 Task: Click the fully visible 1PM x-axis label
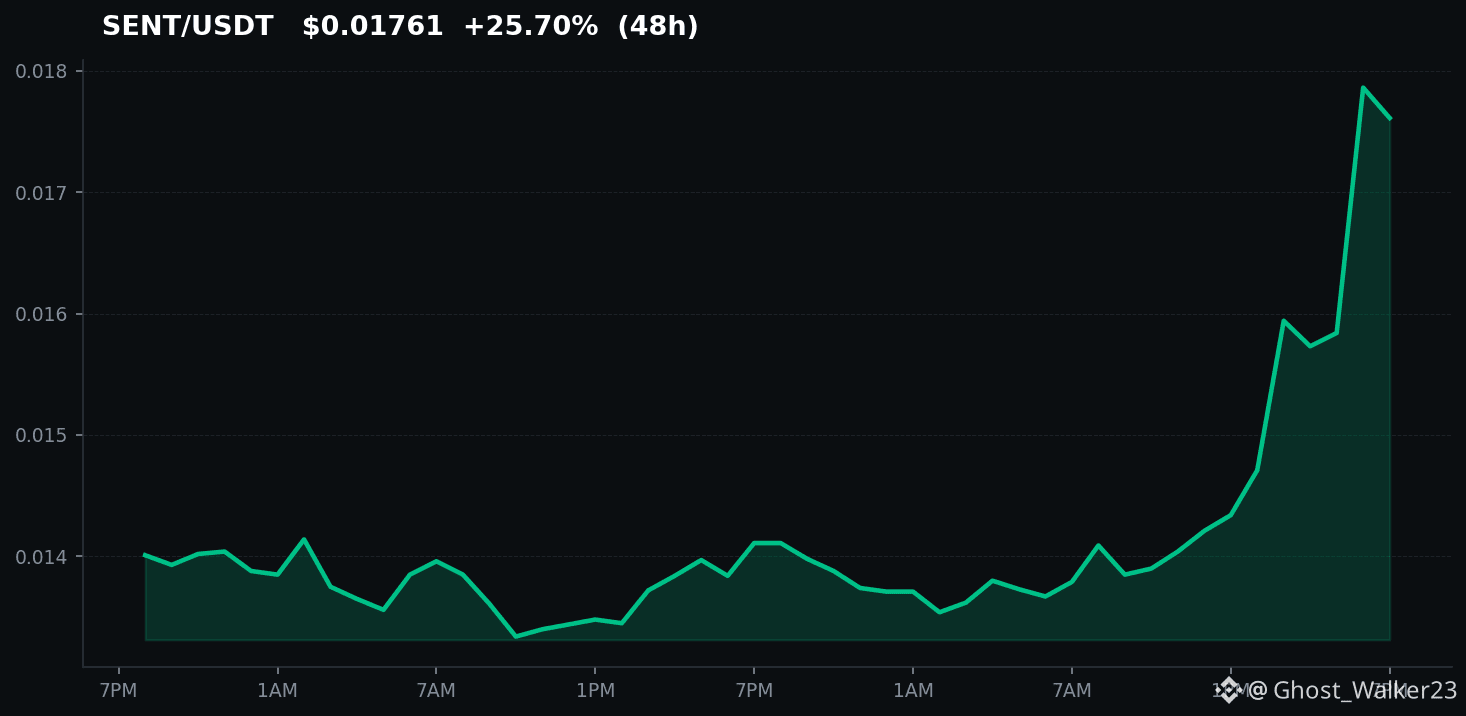coord(595,691)
